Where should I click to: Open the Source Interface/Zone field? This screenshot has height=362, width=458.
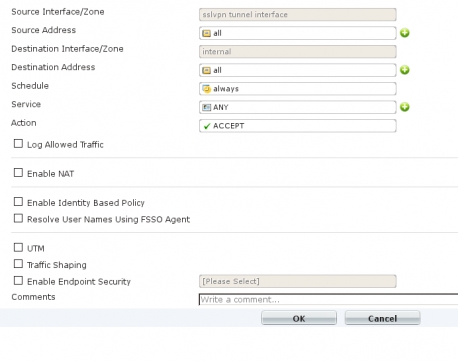tap(298, 15)
